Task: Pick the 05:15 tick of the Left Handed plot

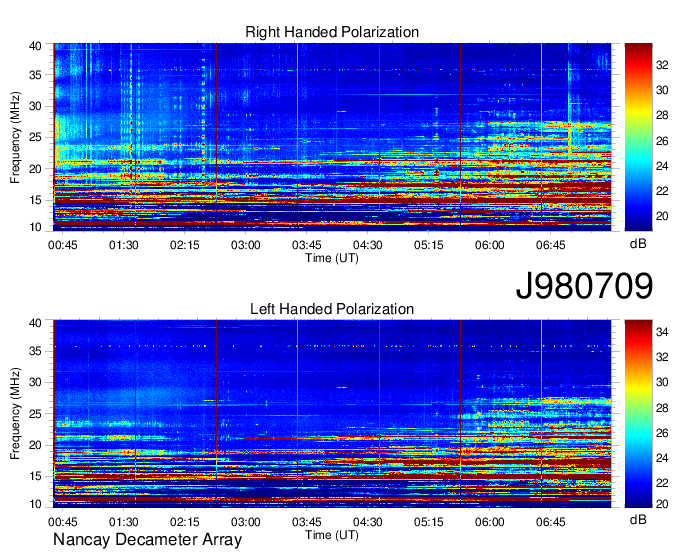Action: pos(428,522)
